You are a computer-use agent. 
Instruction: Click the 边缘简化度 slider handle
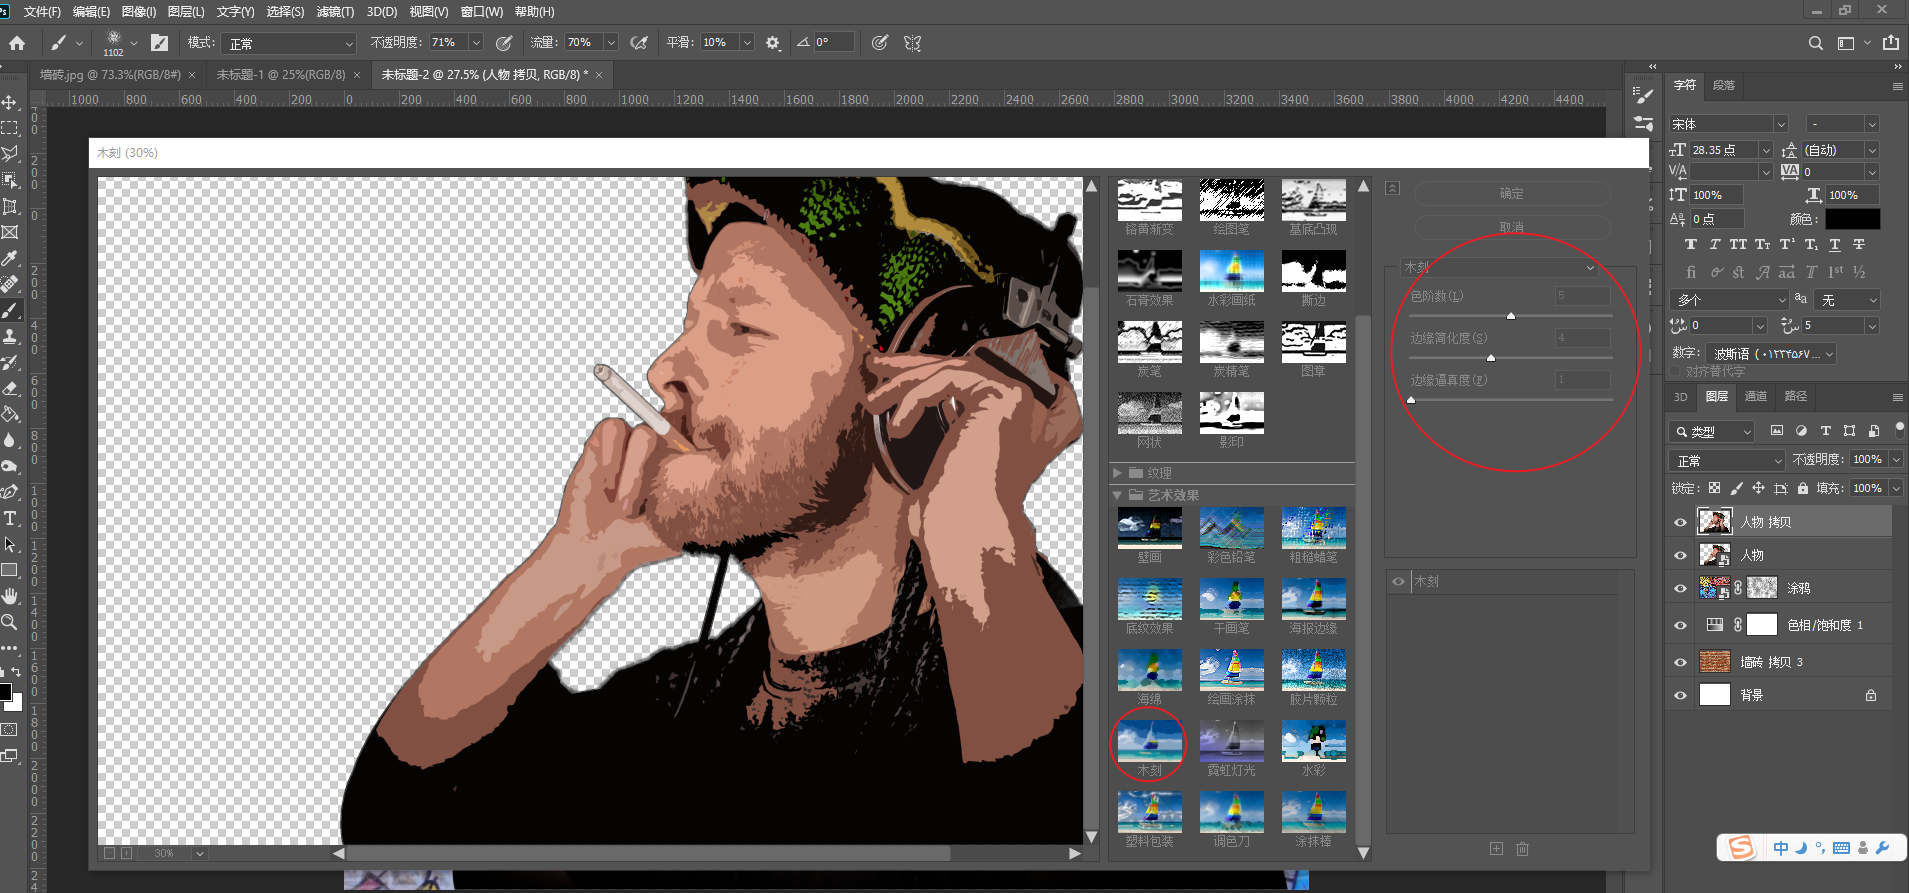click(1491, 358)
